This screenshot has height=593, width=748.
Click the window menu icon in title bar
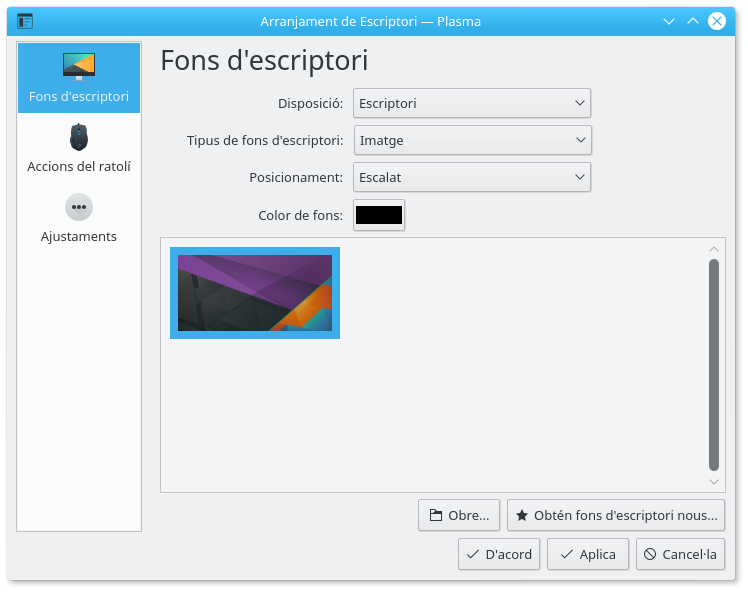25,21
